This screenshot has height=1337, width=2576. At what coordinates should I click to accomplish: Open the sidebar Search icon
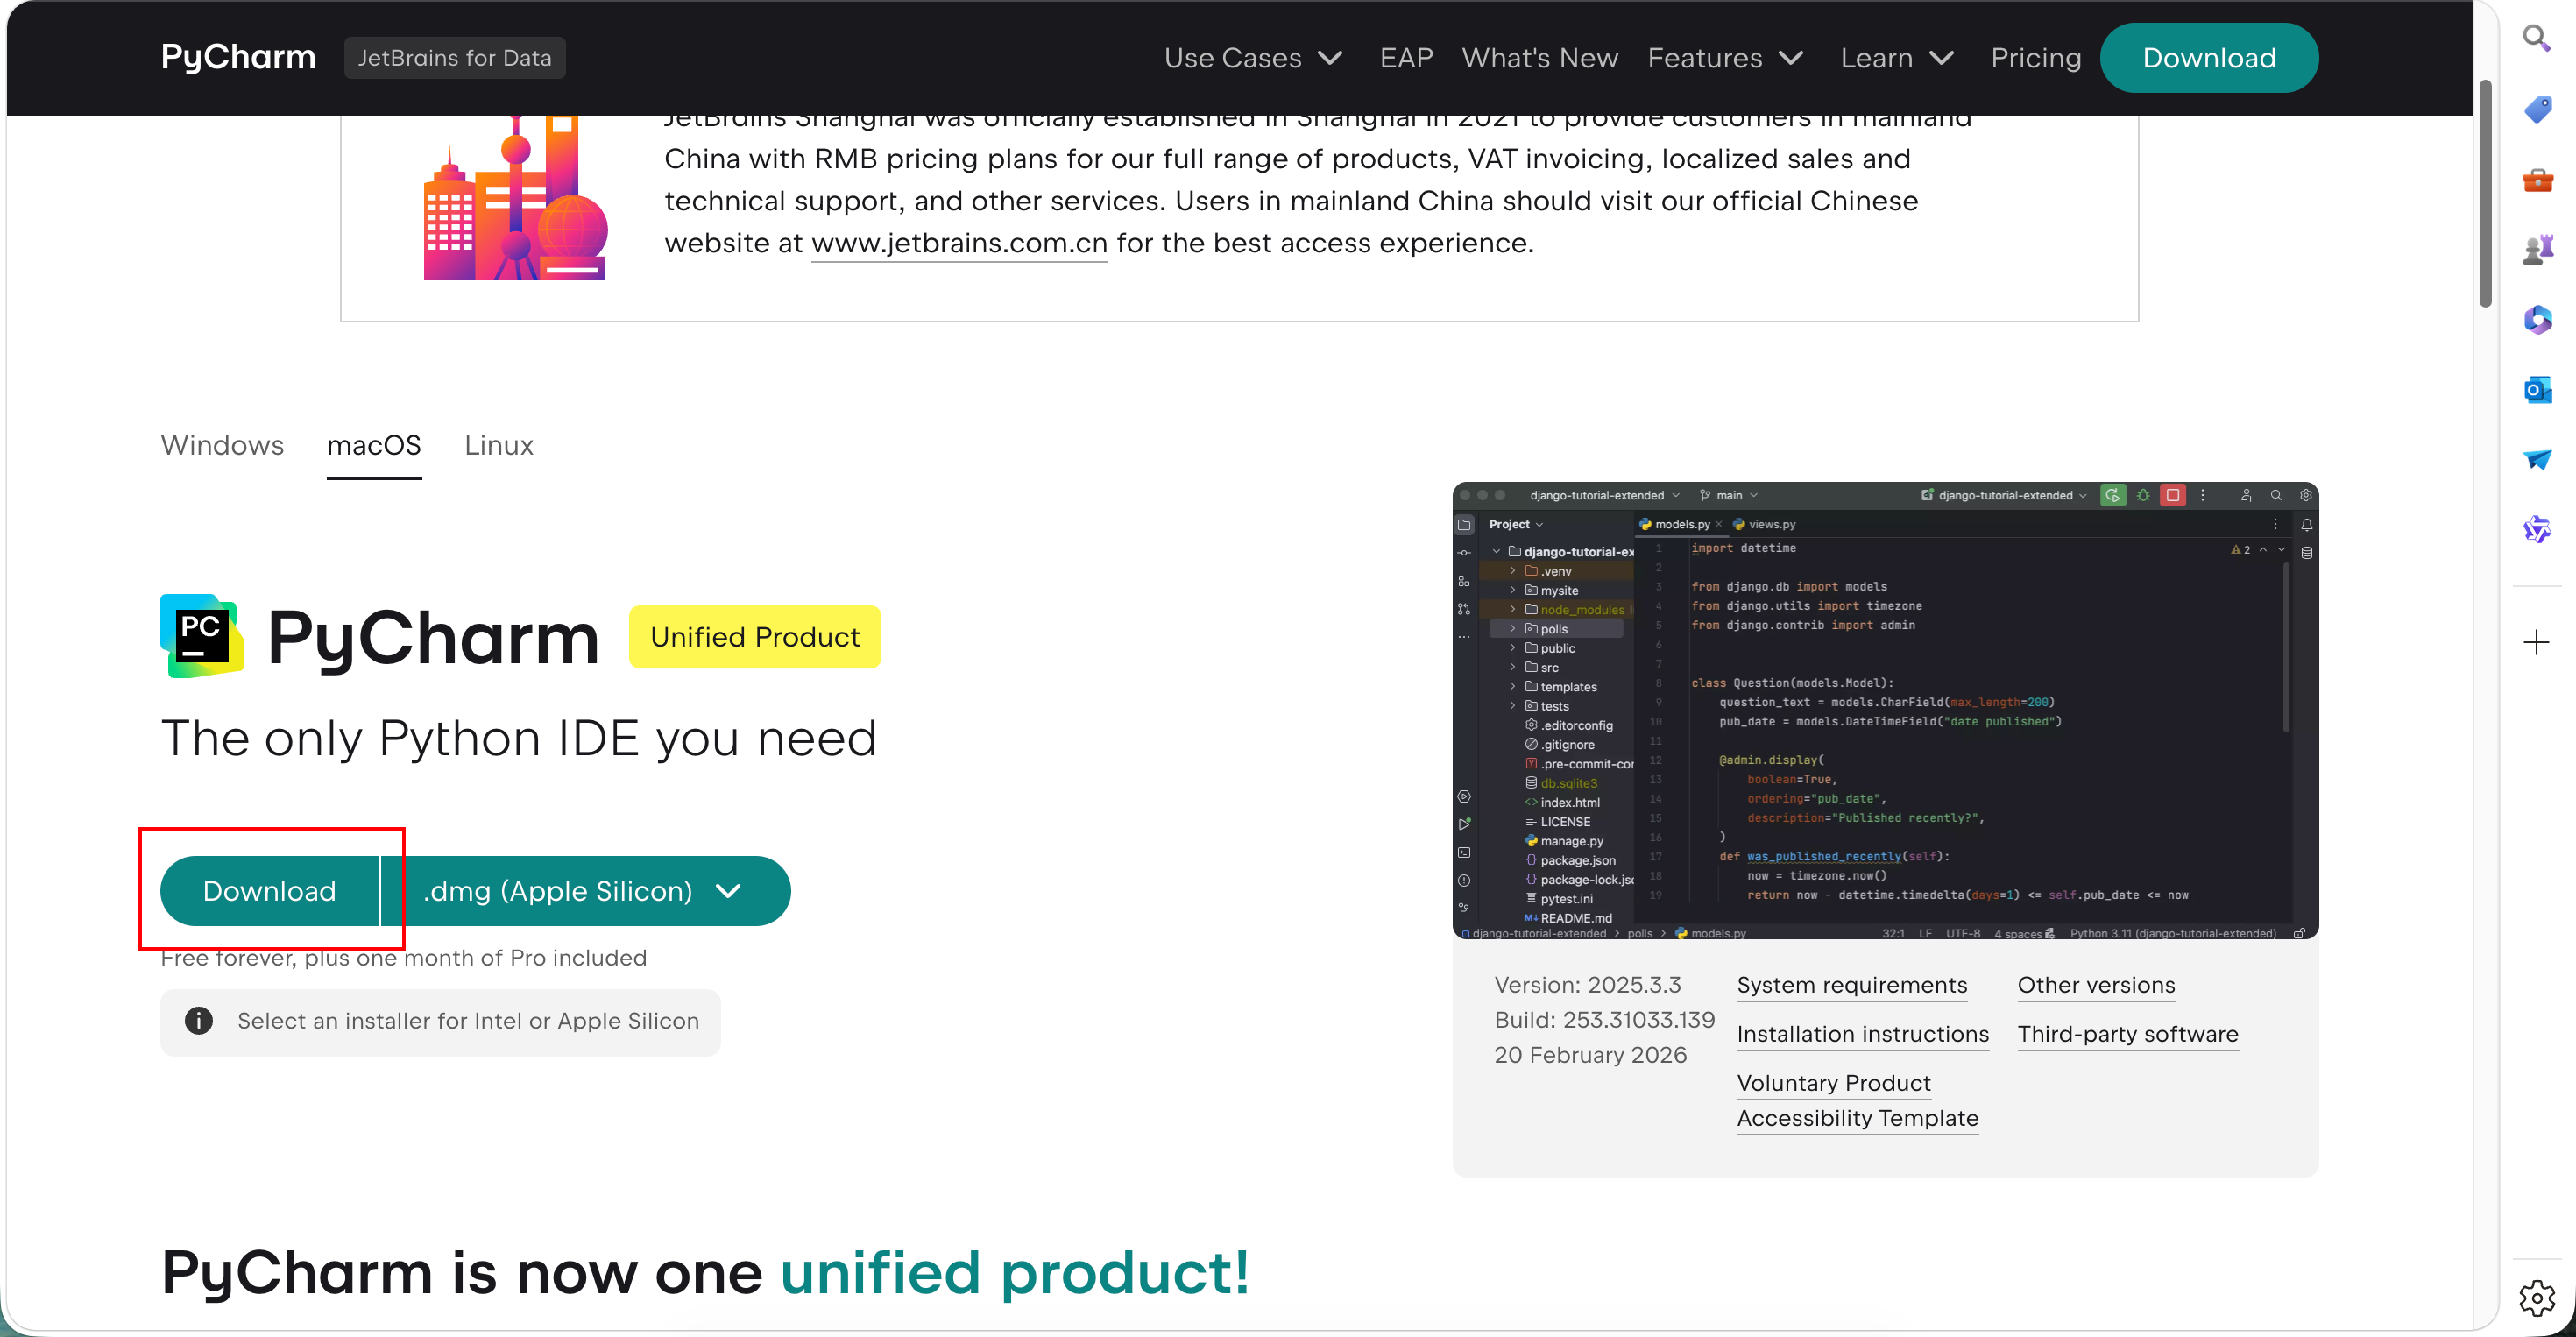tap(2536, 38)
